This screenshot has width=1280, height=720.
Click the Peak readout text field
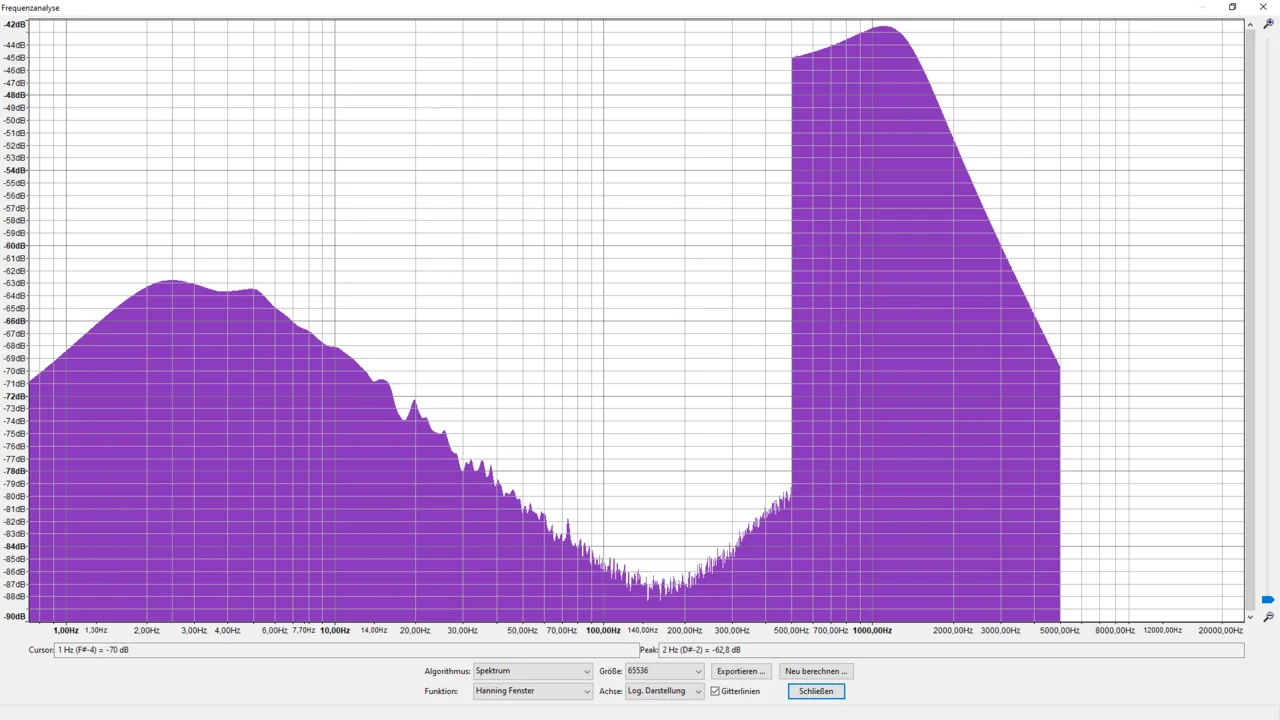tap(950, 650)
